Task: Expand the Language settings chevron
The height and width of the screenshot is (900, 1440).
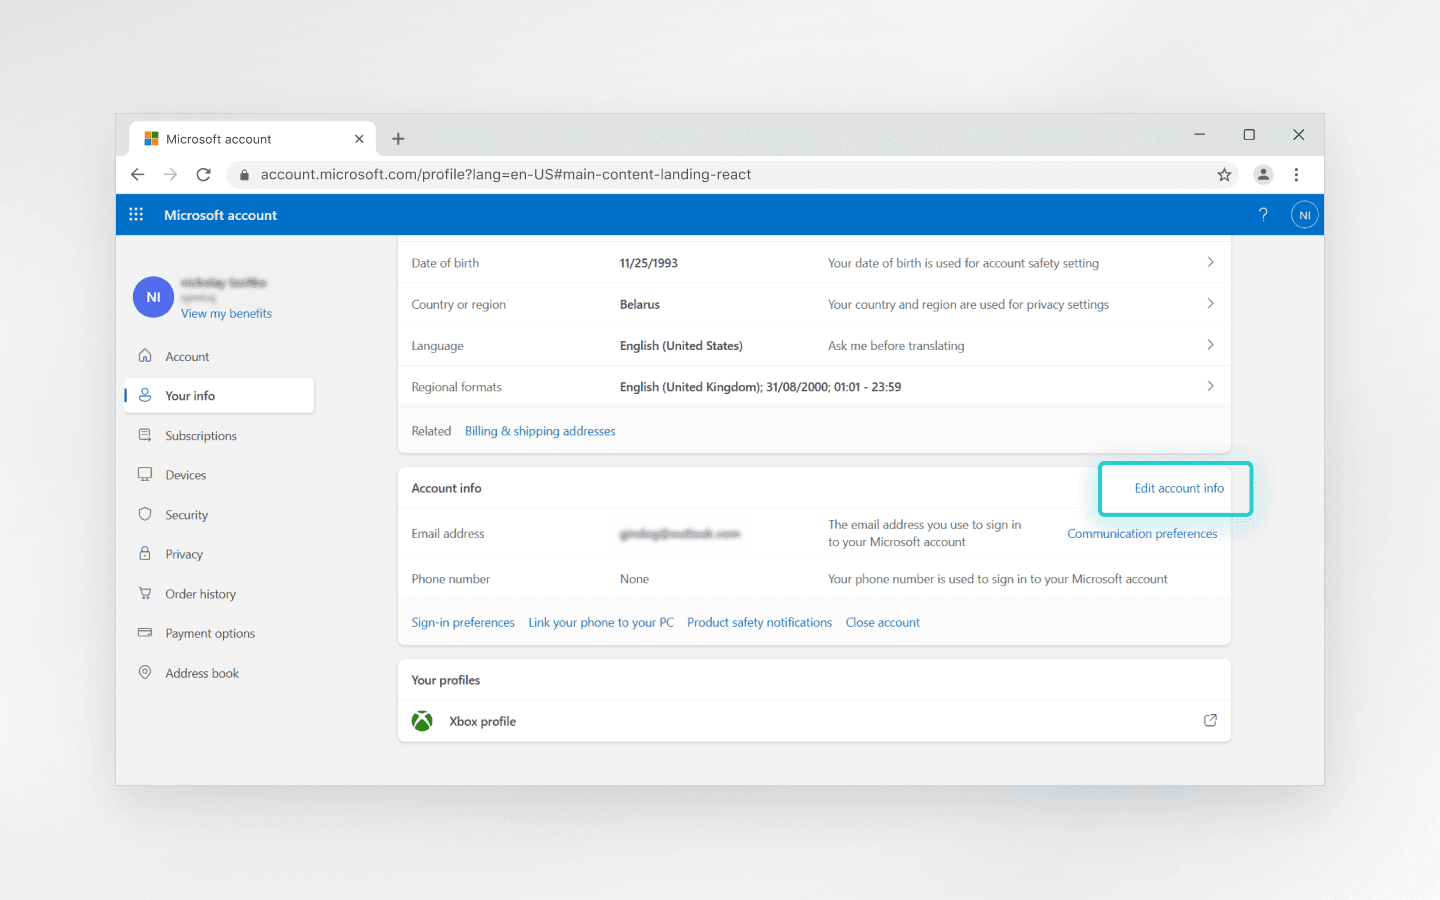Action: 1210,345
